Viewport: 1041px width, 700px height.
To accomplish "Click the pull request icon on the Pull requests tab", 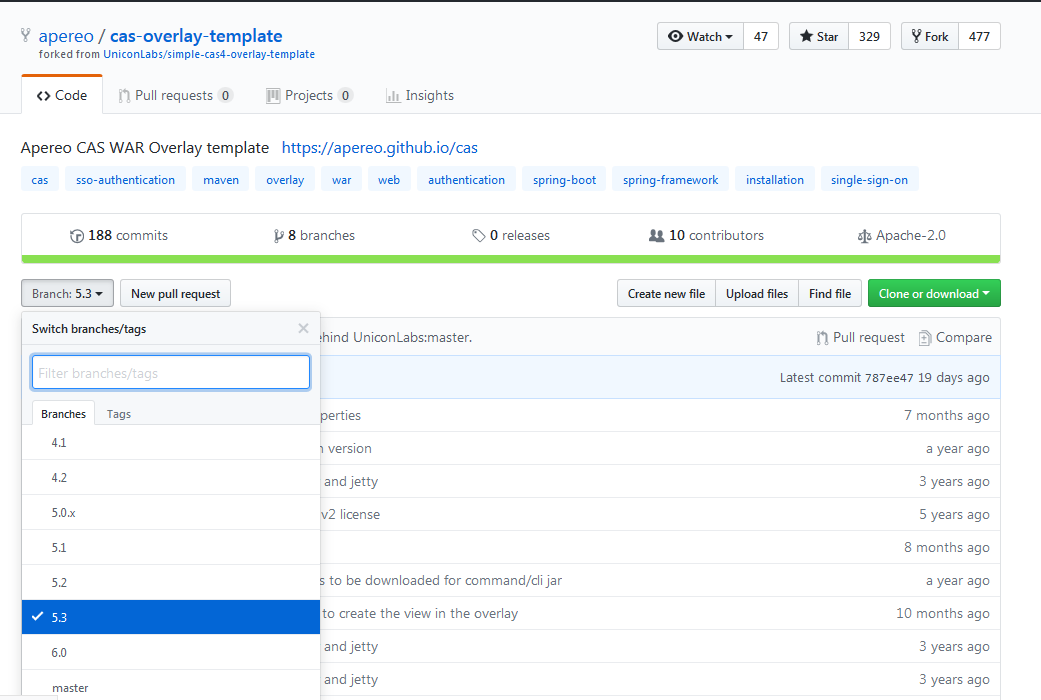I will (x=124, y=96).
